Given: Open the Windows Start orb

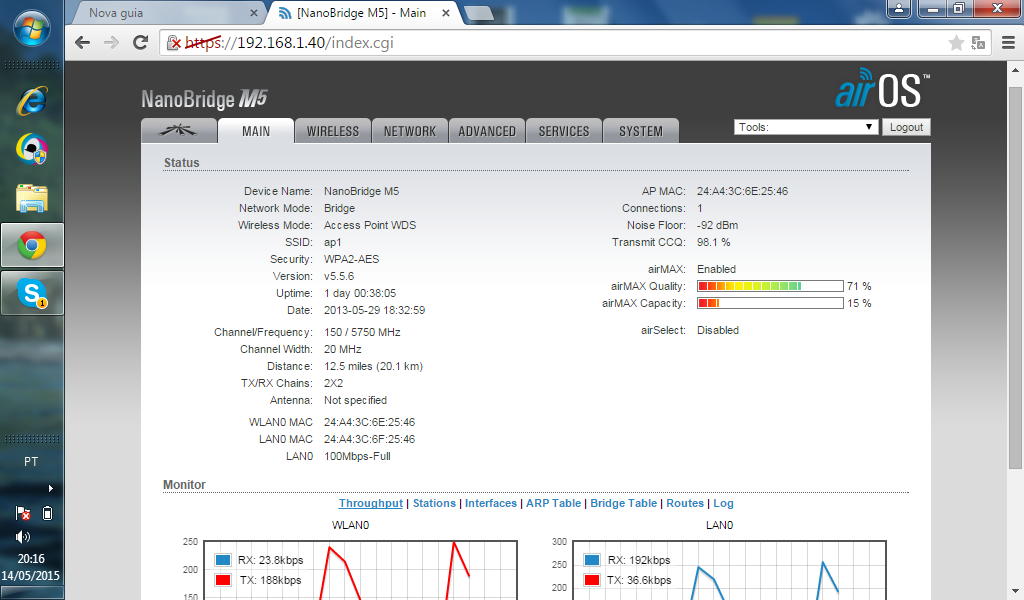Looking at the screenshot, I should click(x=31, y=29).
